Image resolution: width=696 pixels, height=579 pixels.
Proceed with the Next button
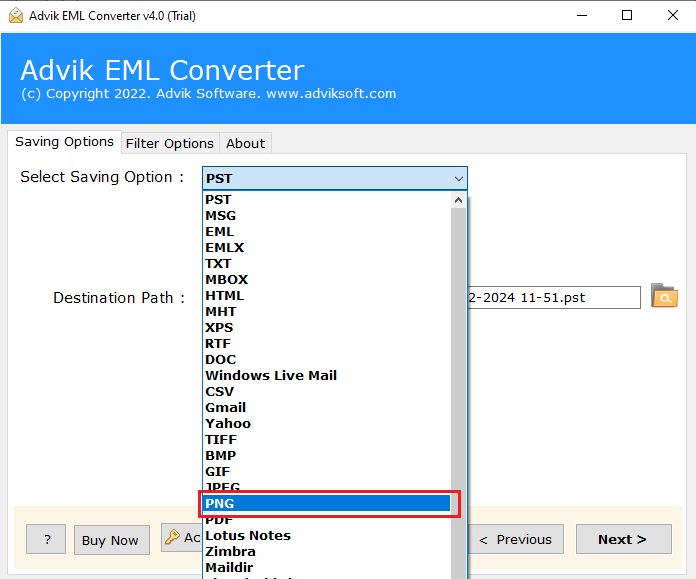coord(624,539)
